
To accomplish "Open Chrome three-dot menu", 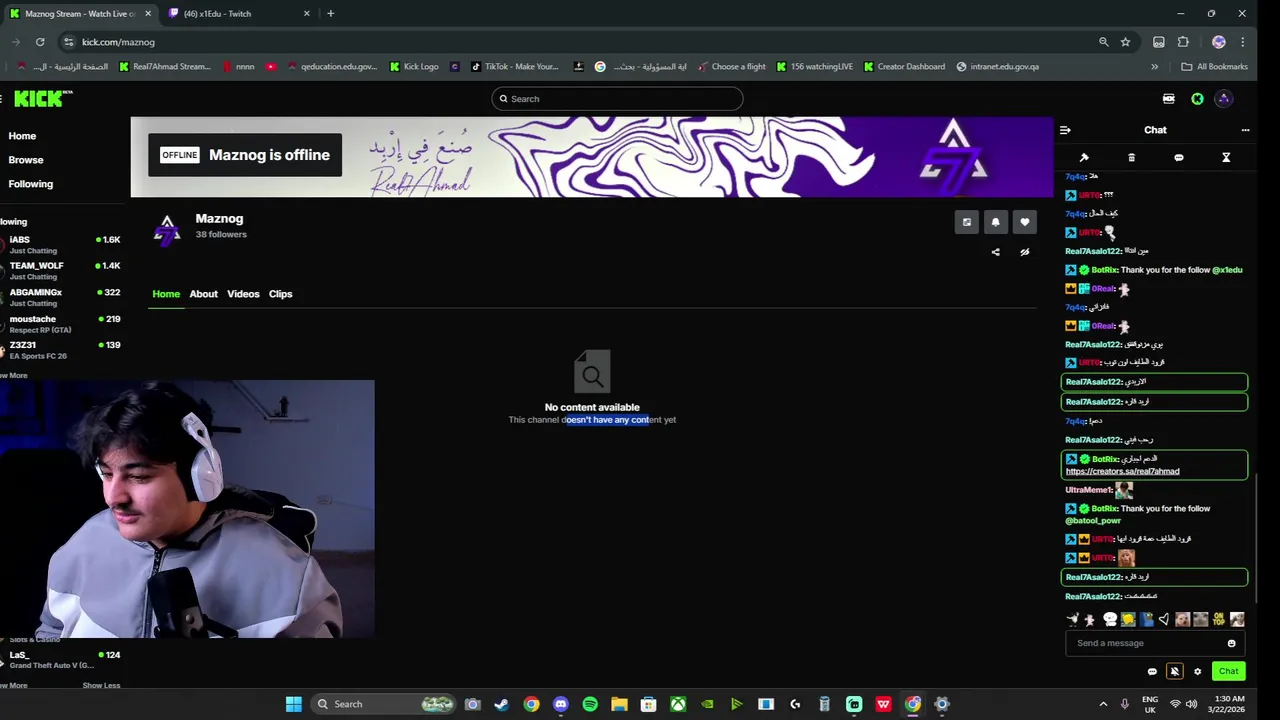I will tap(1243, 42).
